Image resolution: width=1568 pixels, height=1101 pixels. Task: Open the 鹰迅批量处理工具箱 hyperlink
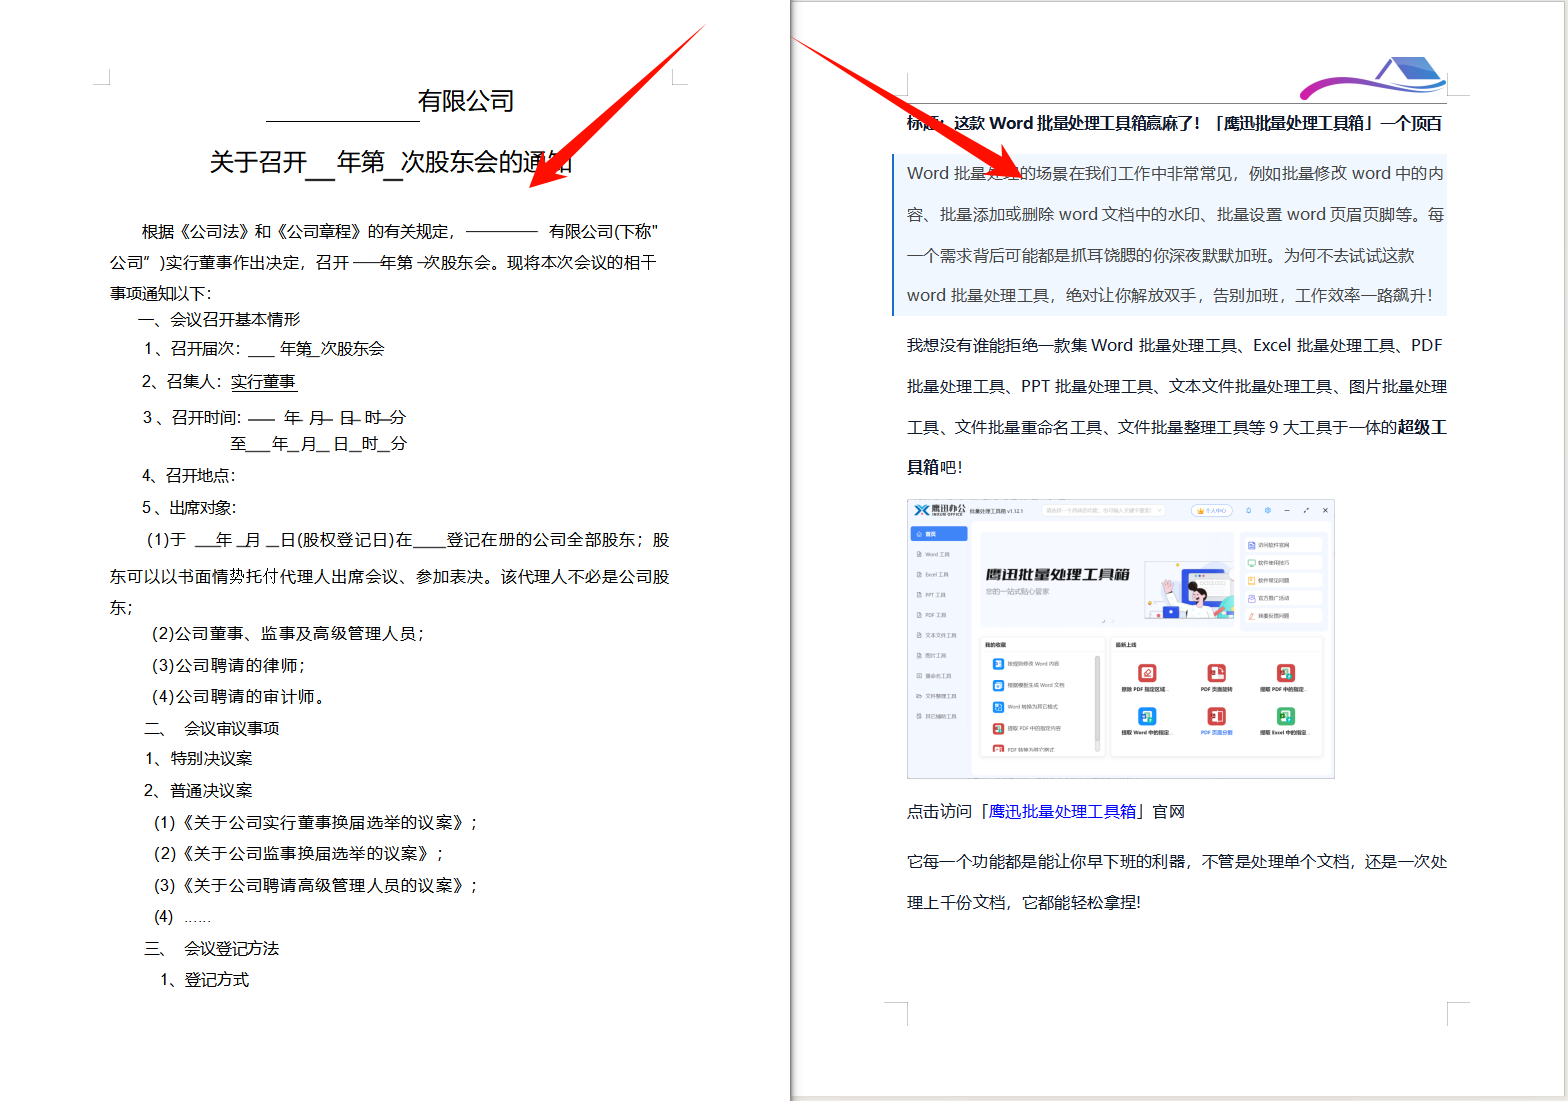pyautogui.click(x=1062, y=811)
